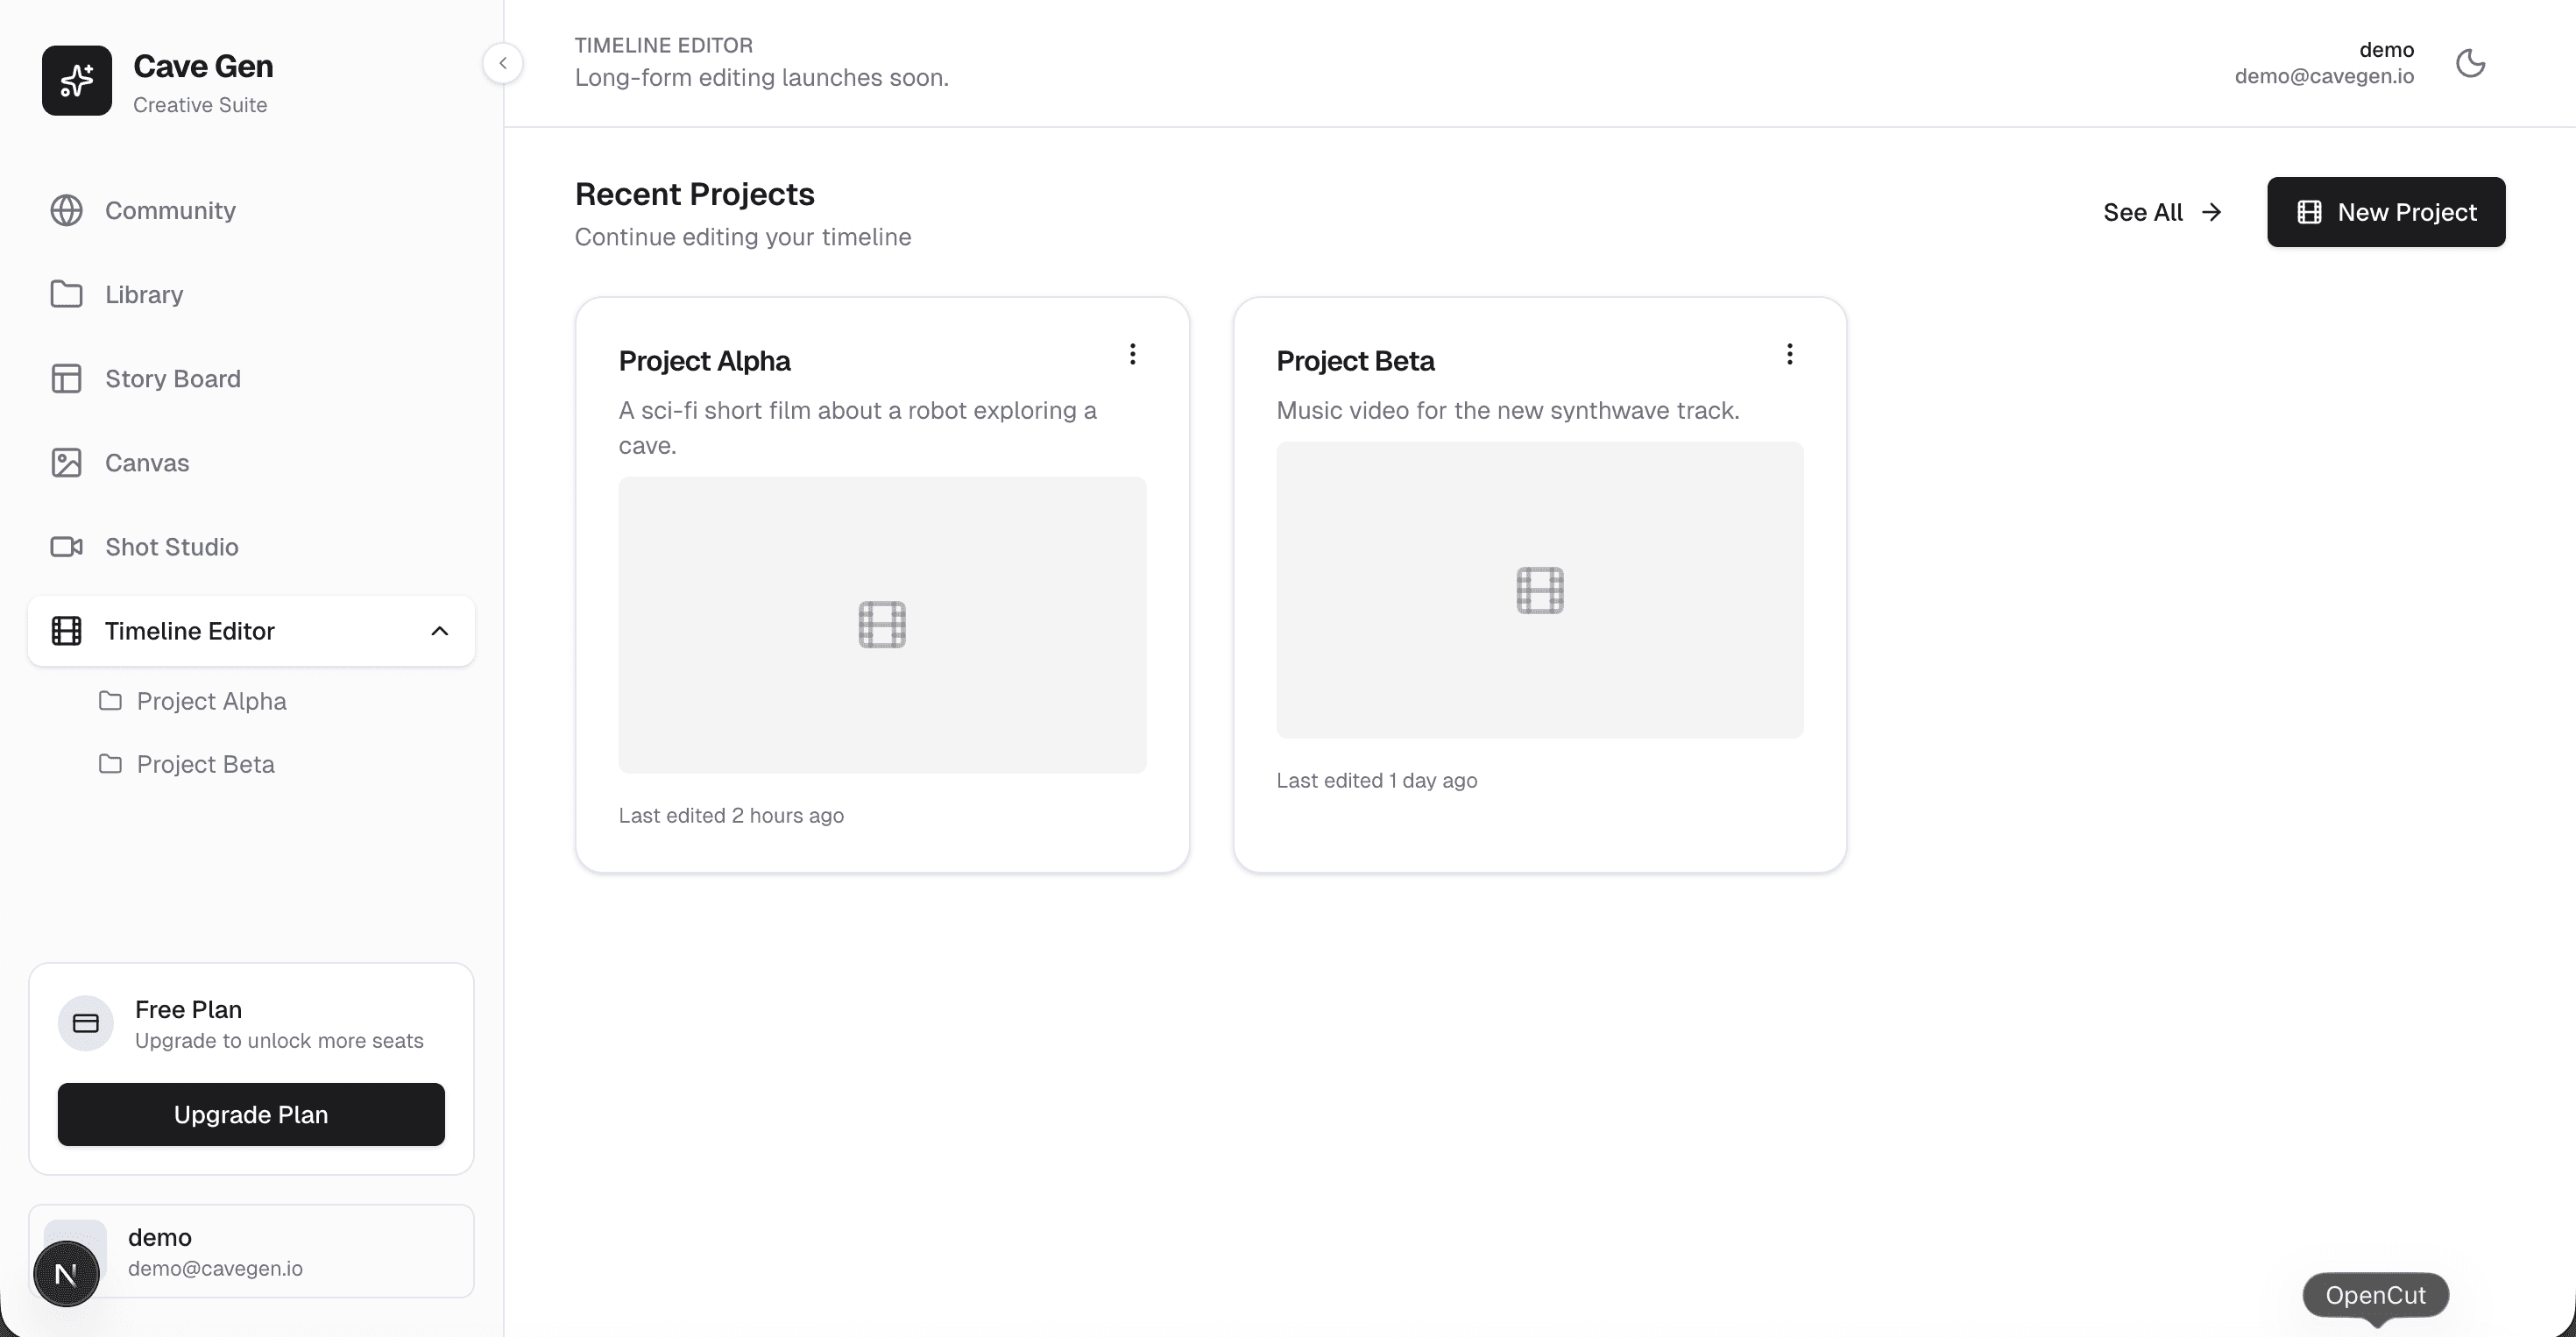Click the Cave Gen sparkle logo
The image size is (2576, 1337).
point(77,80)
